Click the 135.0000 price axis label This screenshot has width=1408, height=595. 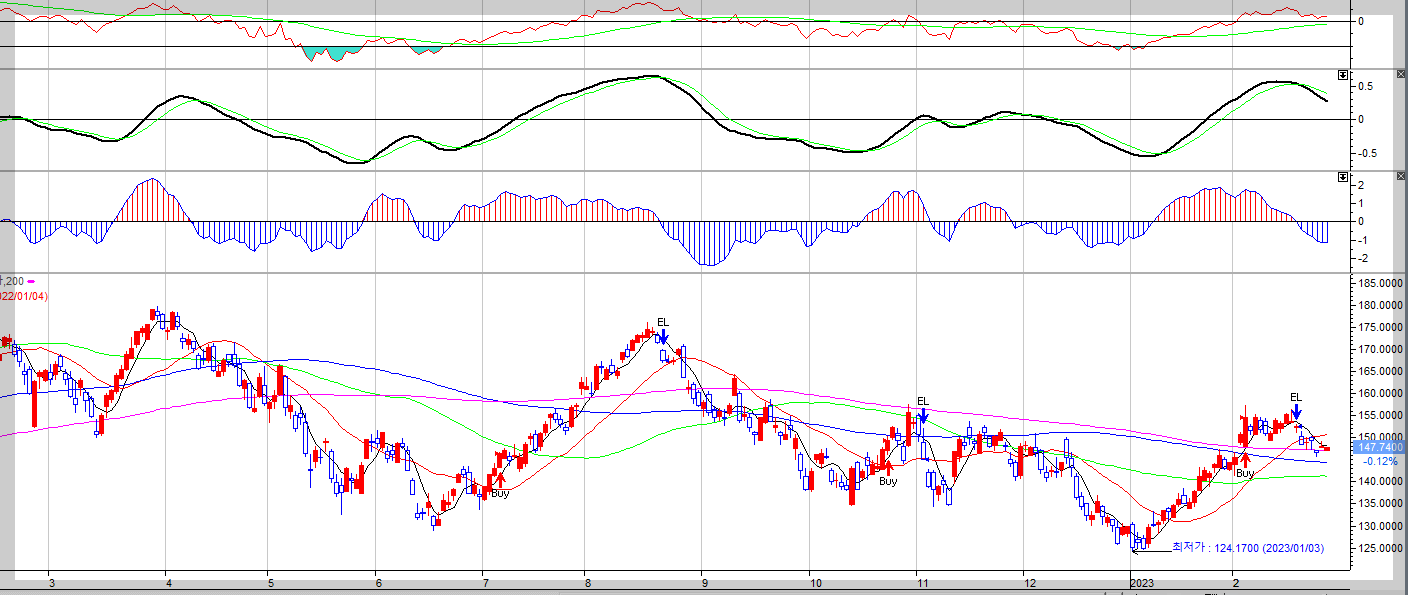click(1381, 503)
